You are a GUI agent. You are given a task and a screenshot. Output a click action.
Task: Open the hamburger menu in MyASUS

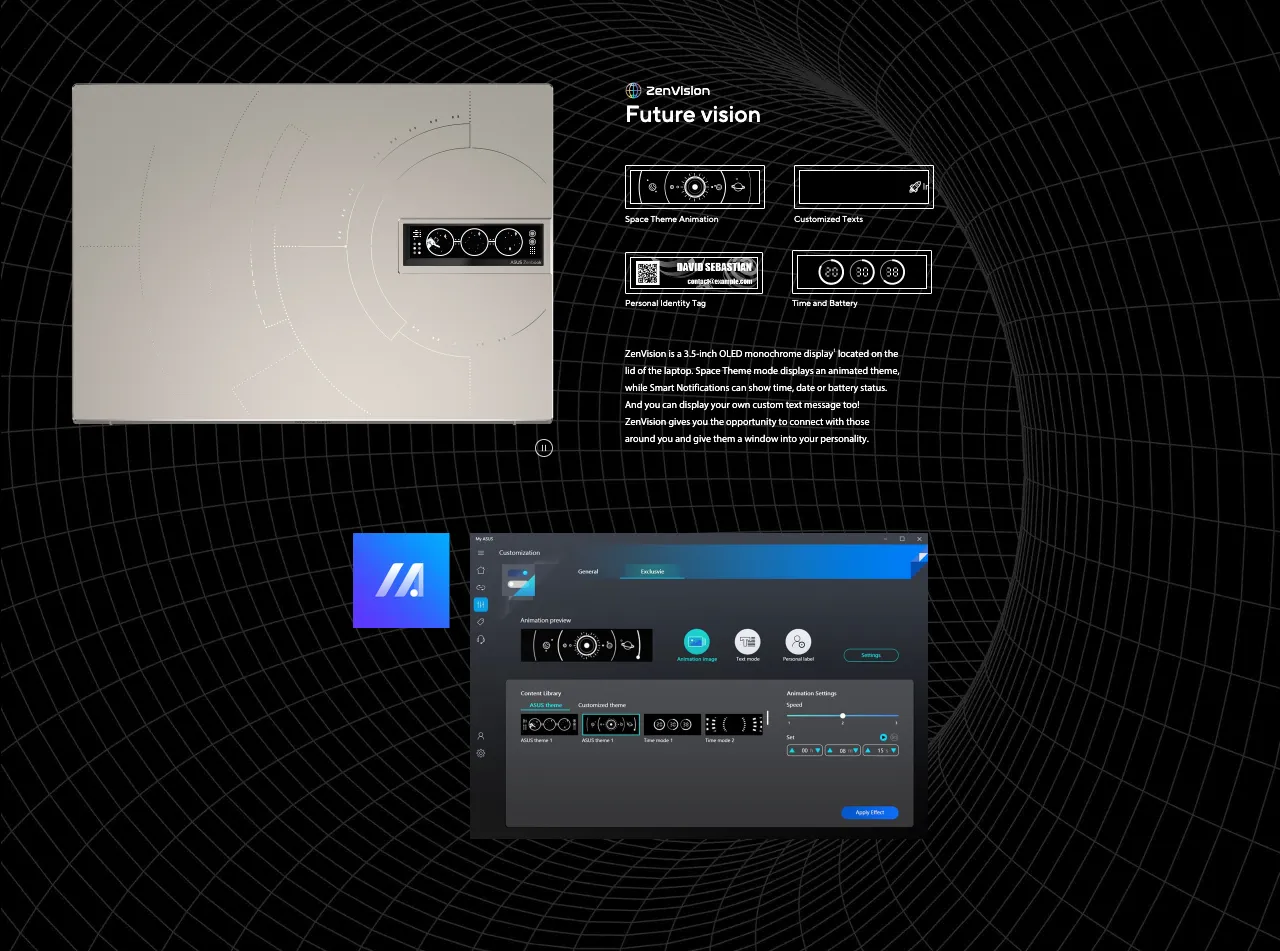[x=481, y=553]
